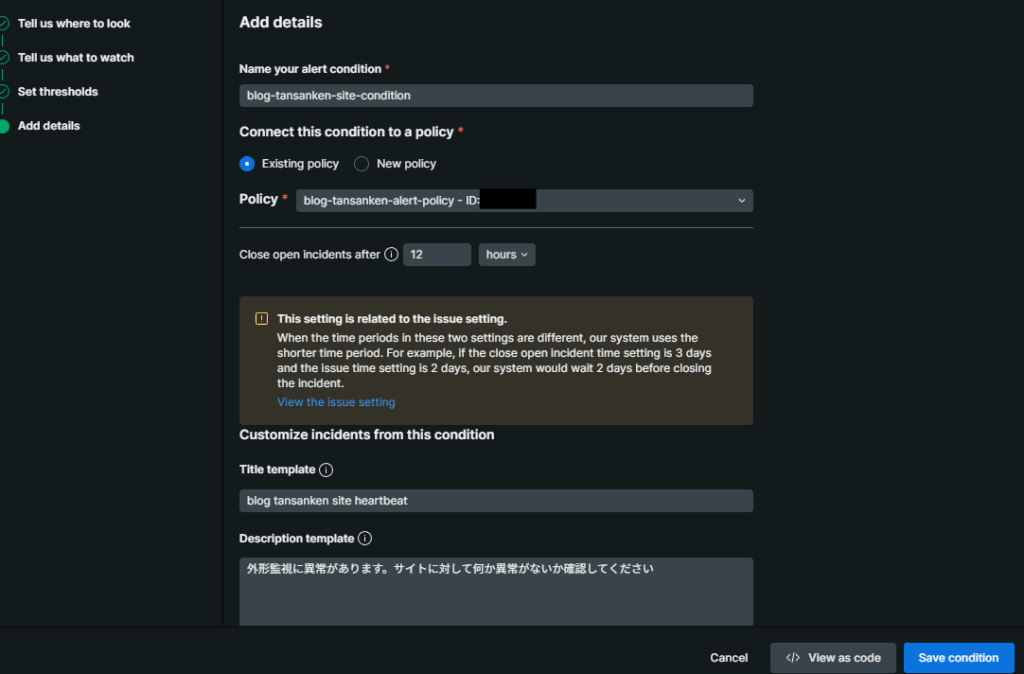Screen dimensions: 1024x674
Task: Go to the Tell us where to look step
Action: [74, 24]
